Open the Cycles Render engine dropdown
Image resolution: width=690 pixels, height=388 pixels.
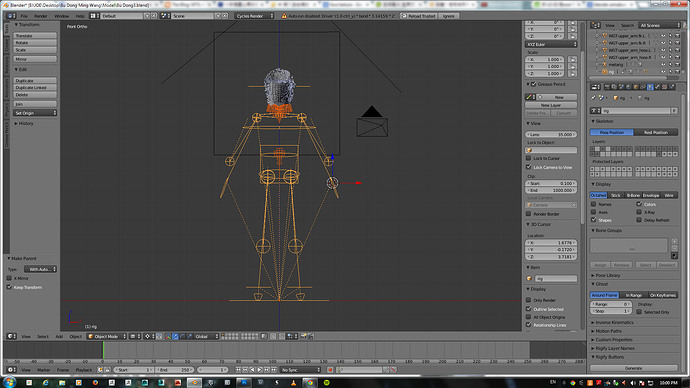[x=254, y=16]
